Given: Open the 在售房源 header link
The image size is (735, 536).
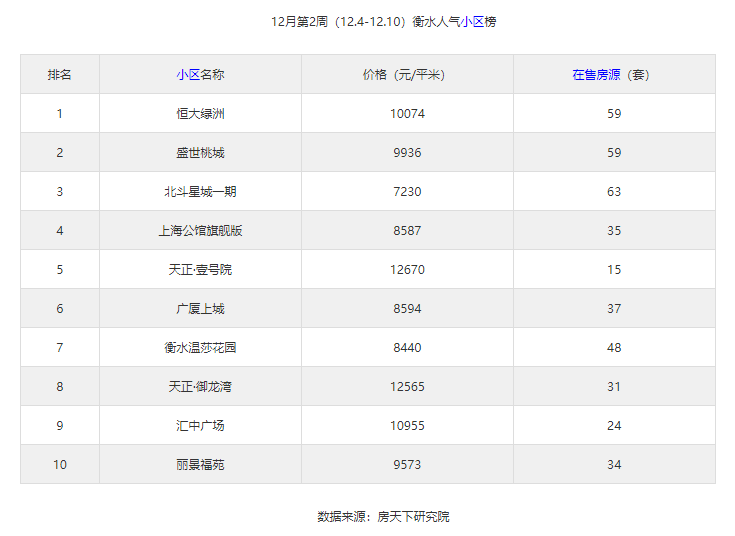Looking at the screenshot, I should click(x=596, y=75).
